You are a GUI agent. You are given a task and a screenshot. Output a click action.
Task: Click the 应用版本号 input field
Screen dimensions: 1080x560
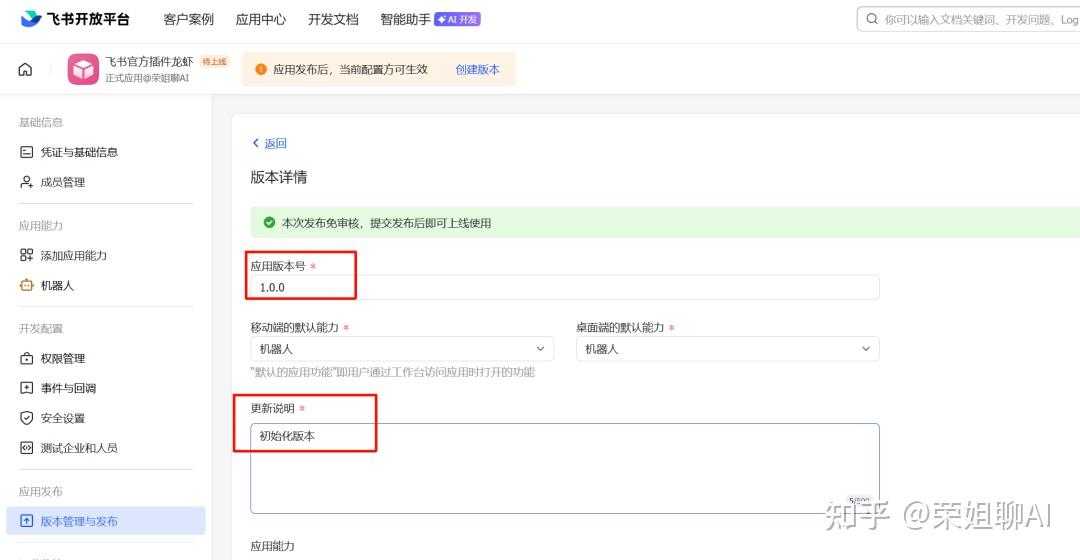[564, 287]
